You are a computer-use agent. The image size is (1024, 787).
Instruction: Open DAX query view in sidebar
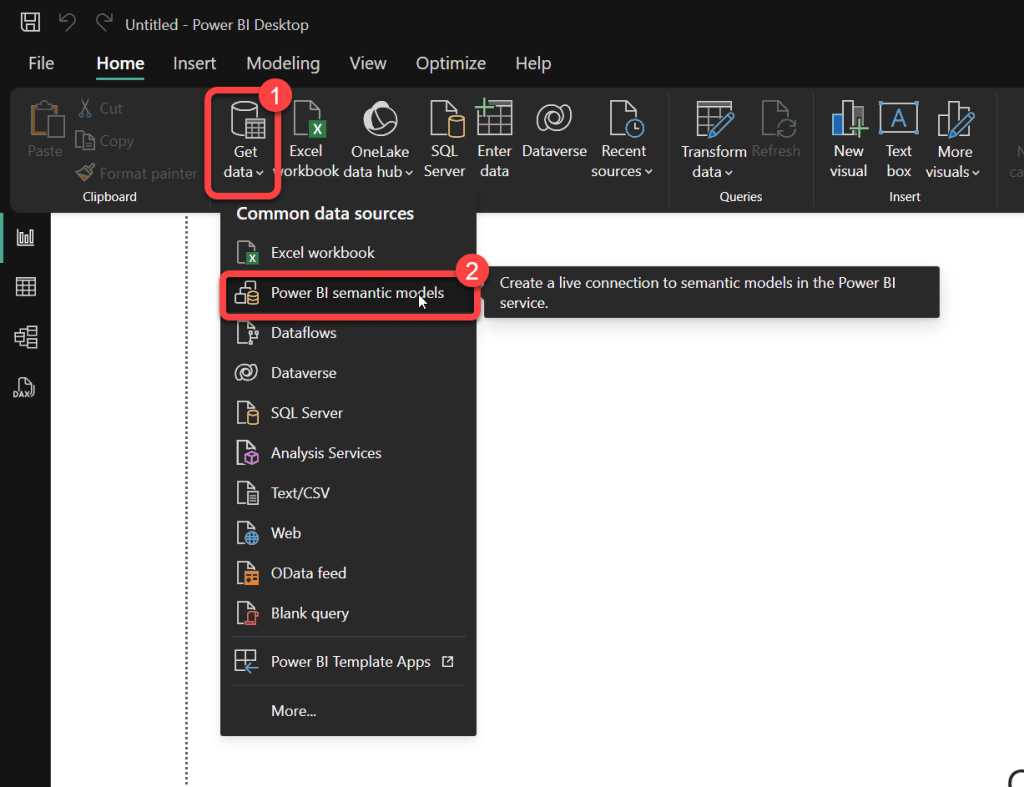[x=24, y=387]
